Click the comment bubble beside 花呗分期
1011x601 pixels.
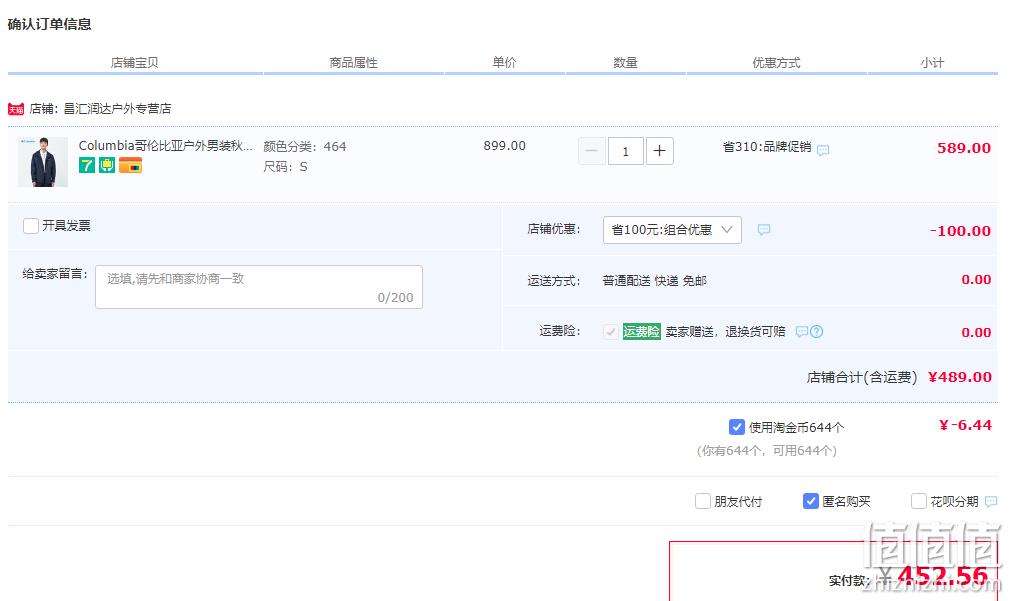tap(991, 501)
